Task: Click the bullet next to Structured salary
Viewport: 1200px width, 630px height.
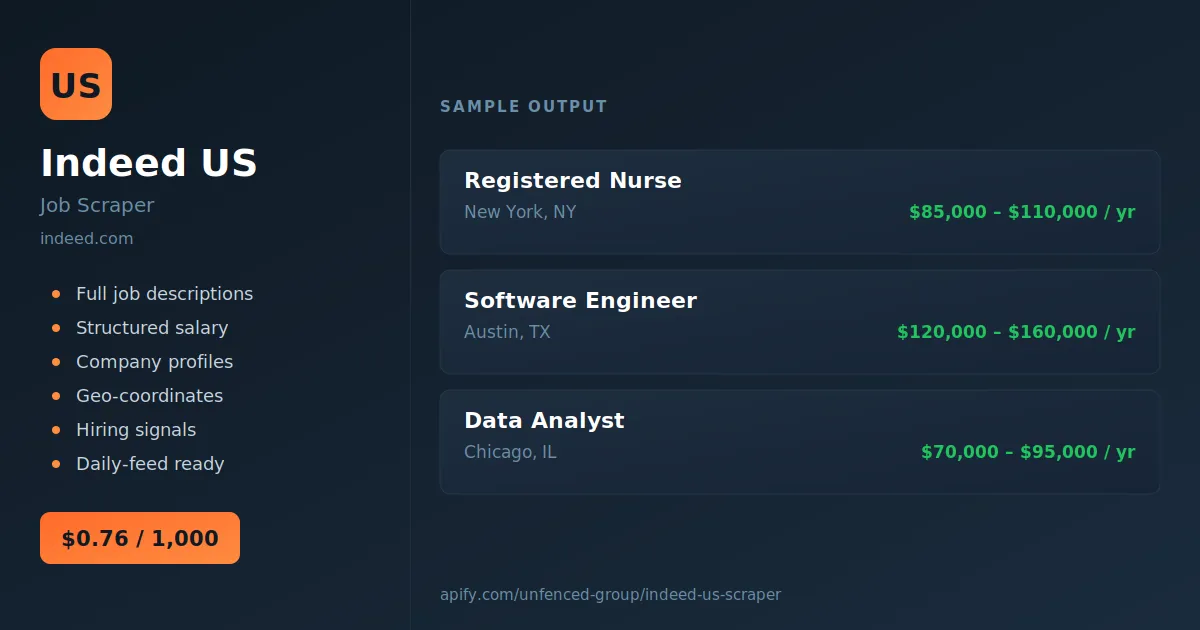Action: click(x=56, y=328)
